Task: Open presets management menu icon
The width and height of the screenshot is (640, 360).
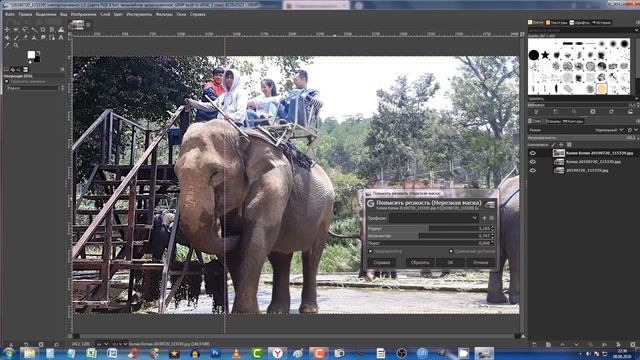Action: [491, 218]
